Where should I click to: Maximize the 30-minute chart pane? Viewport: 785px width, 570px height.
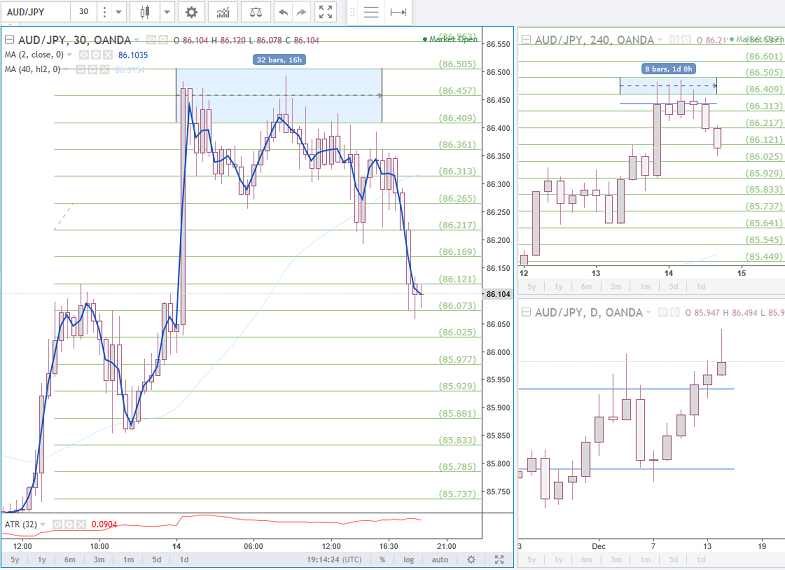click(x=499, y=559)
